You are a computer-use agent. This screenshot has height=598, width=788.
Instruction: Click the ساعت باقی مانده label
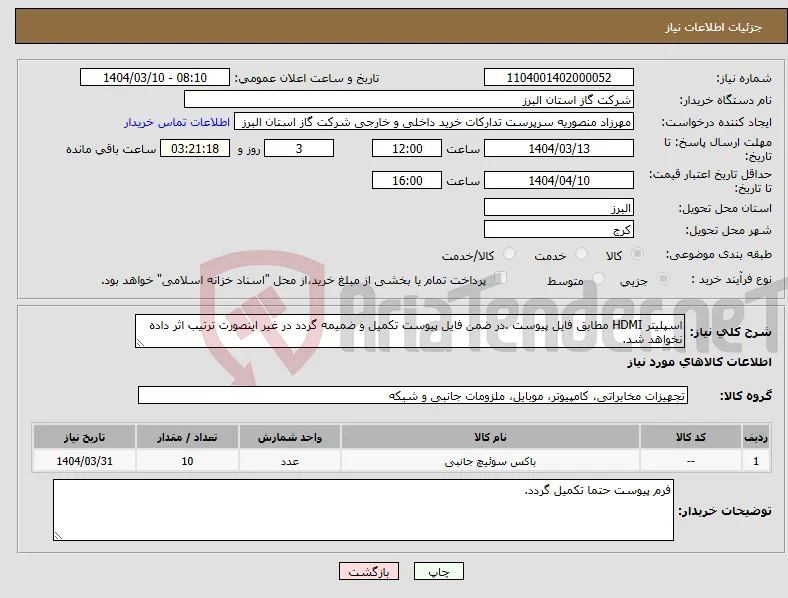111,149
